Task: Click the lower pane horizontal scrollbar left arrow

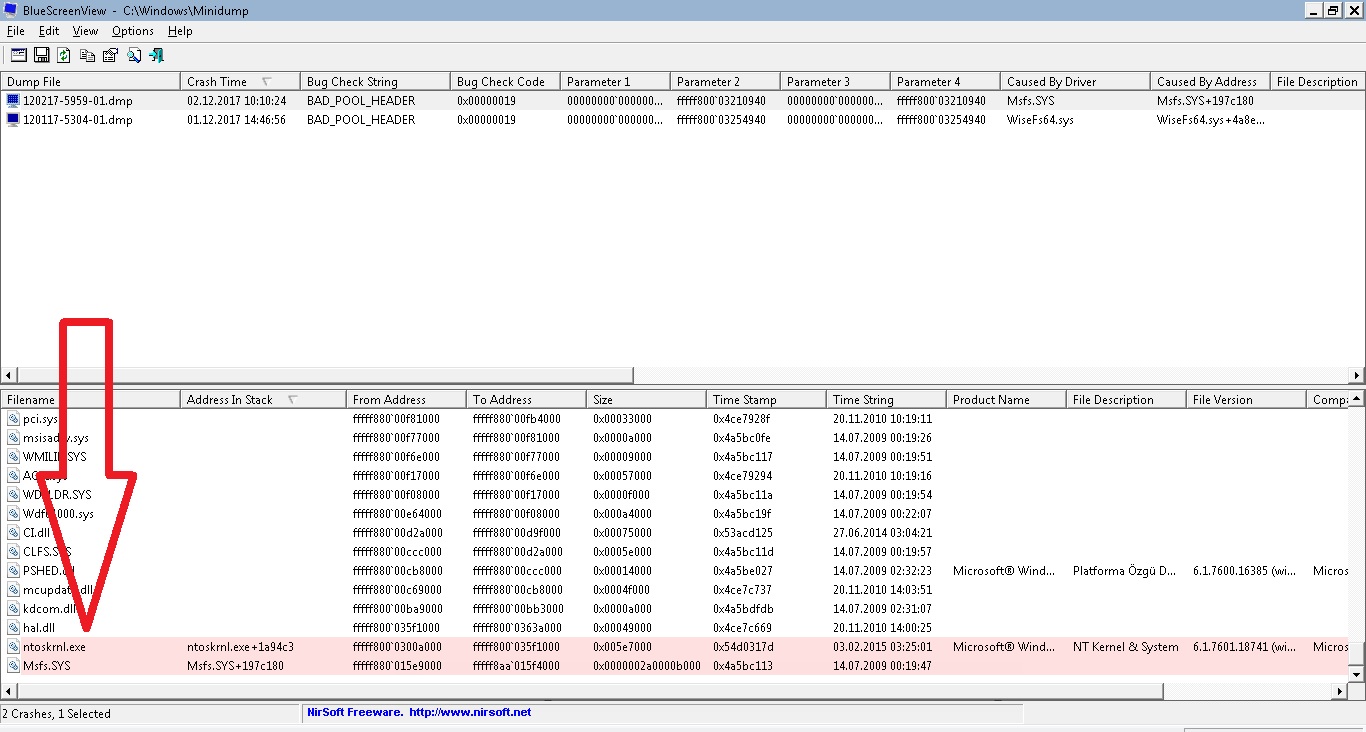Action: (8, 692)
